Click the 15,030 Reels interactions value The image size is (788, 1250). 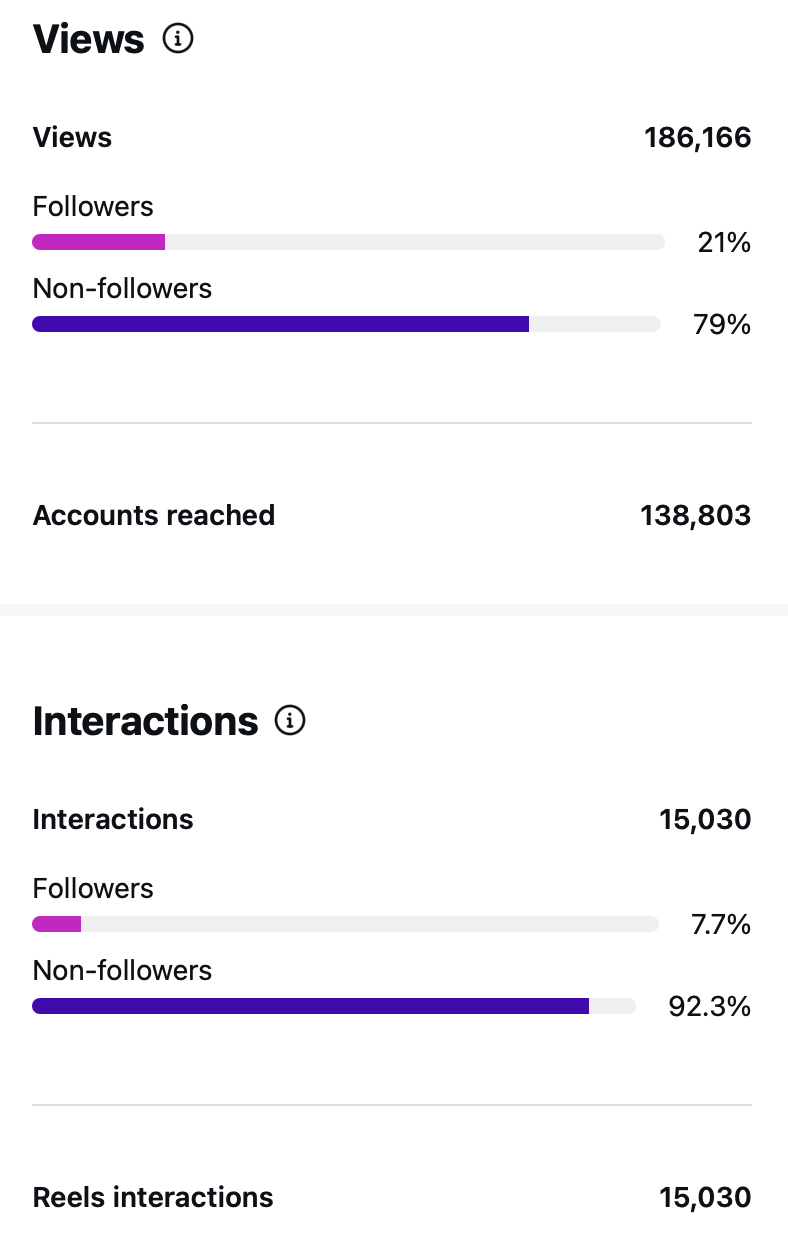pos(704,1197)
